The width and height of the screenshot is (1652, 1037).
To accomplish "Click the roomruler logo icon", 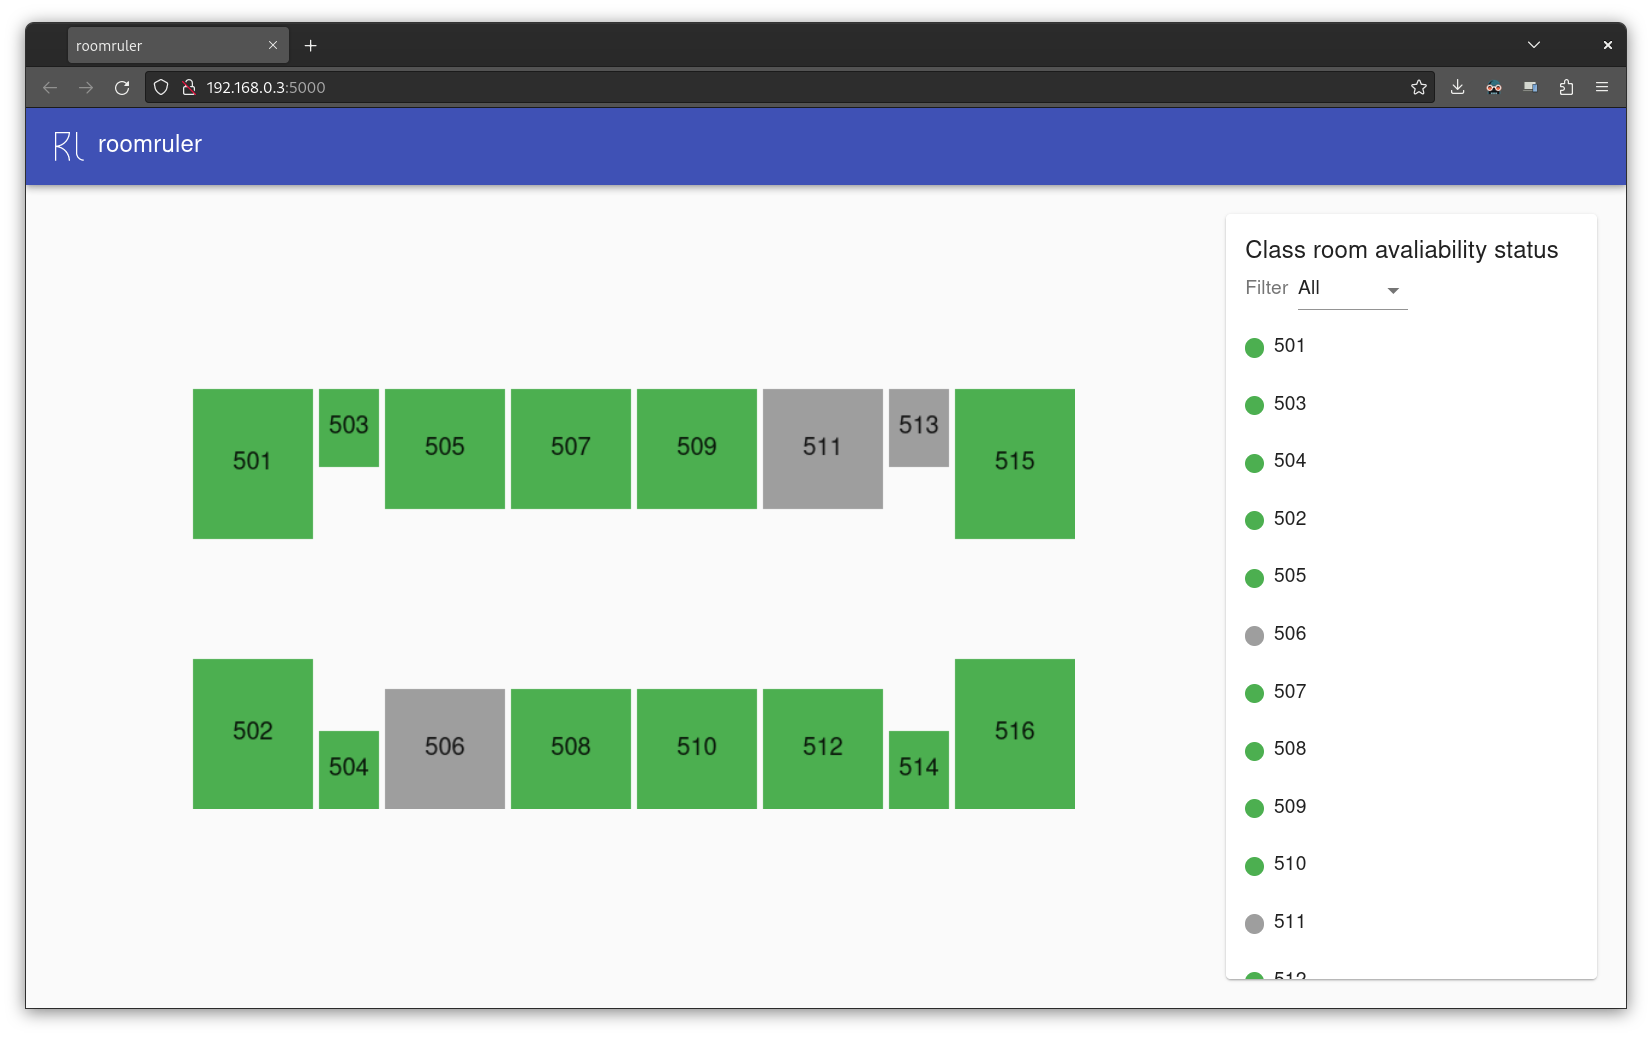I will click(68, 146).
